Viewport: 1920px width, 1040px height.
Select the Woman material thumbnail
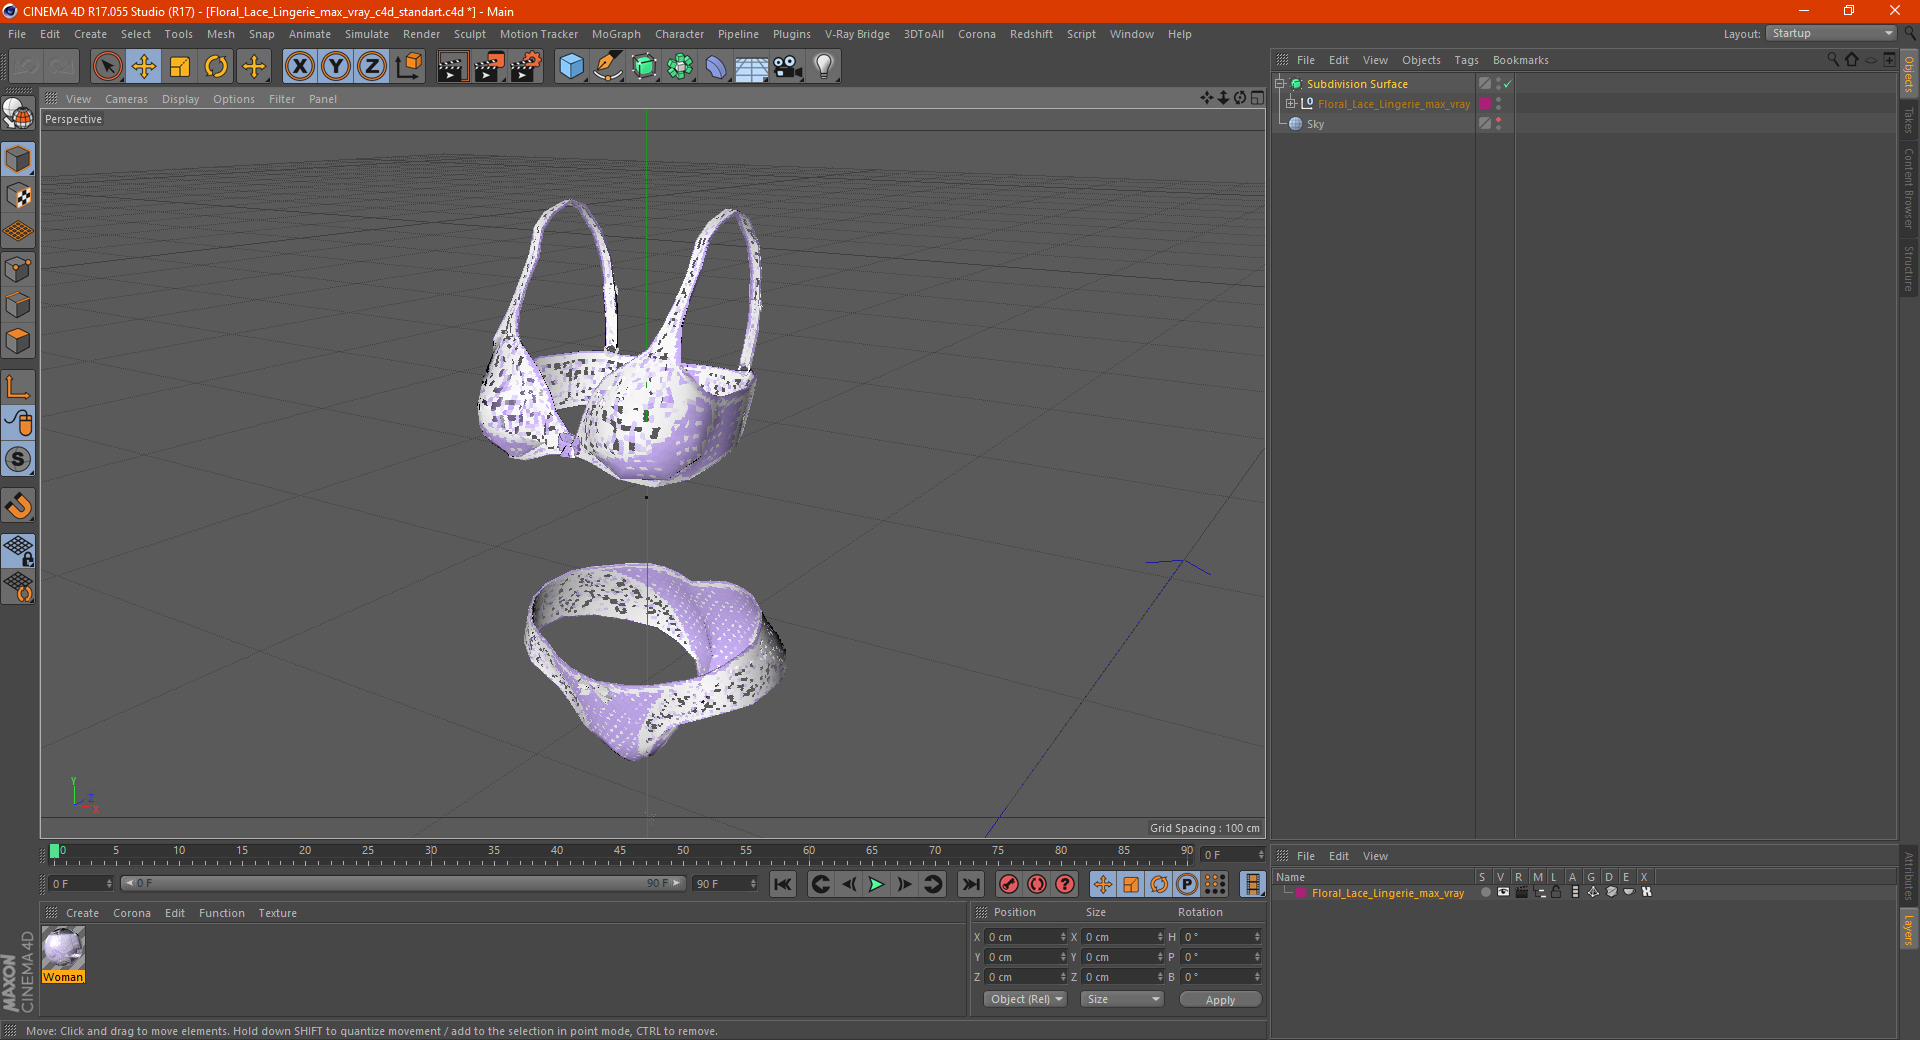pyautogui.click(x=63, y=948)
